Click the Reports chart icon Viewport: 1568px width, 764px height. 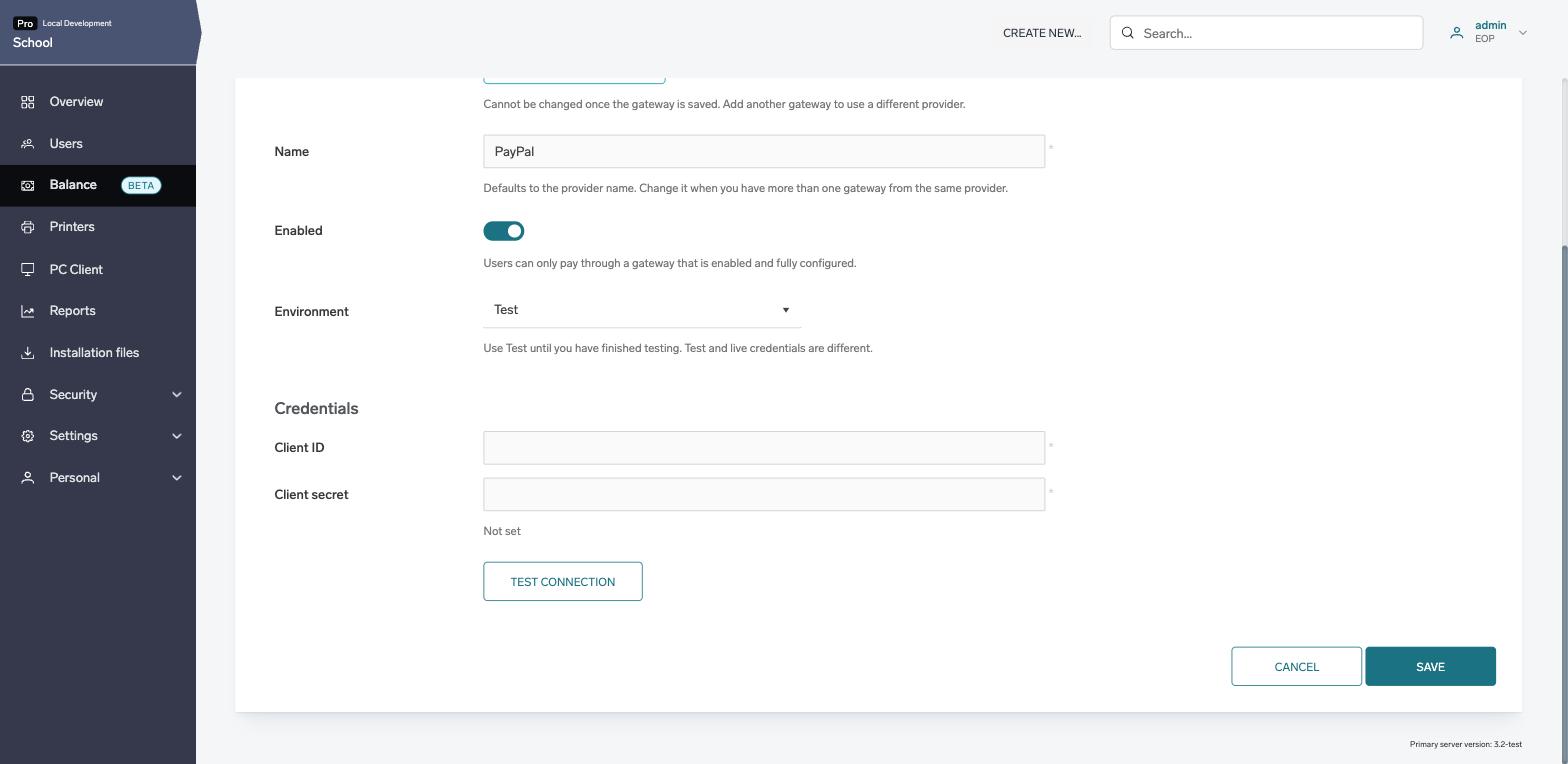pos(28,311)
